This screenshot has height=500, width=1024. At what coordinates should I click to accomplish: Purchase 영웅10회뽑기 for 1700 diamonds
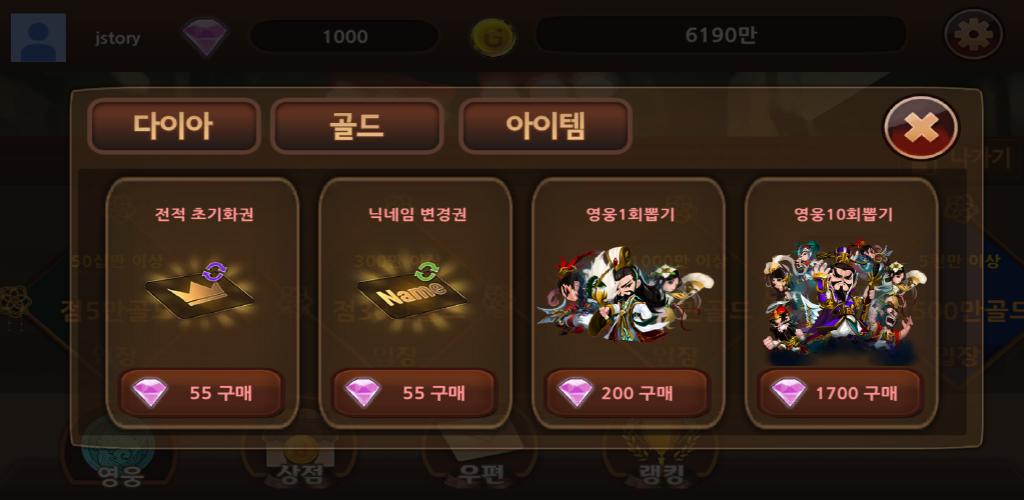coord(840,393)
